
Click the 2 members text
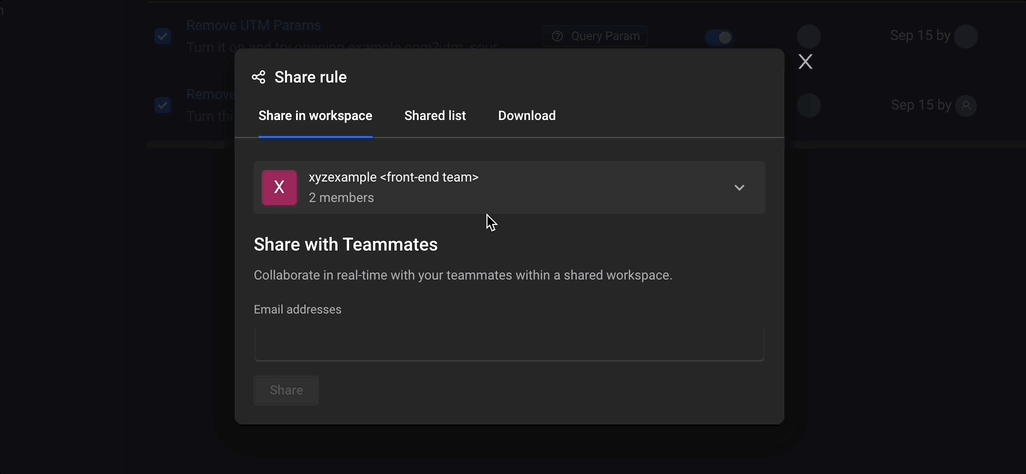click(x=341, y=198)
